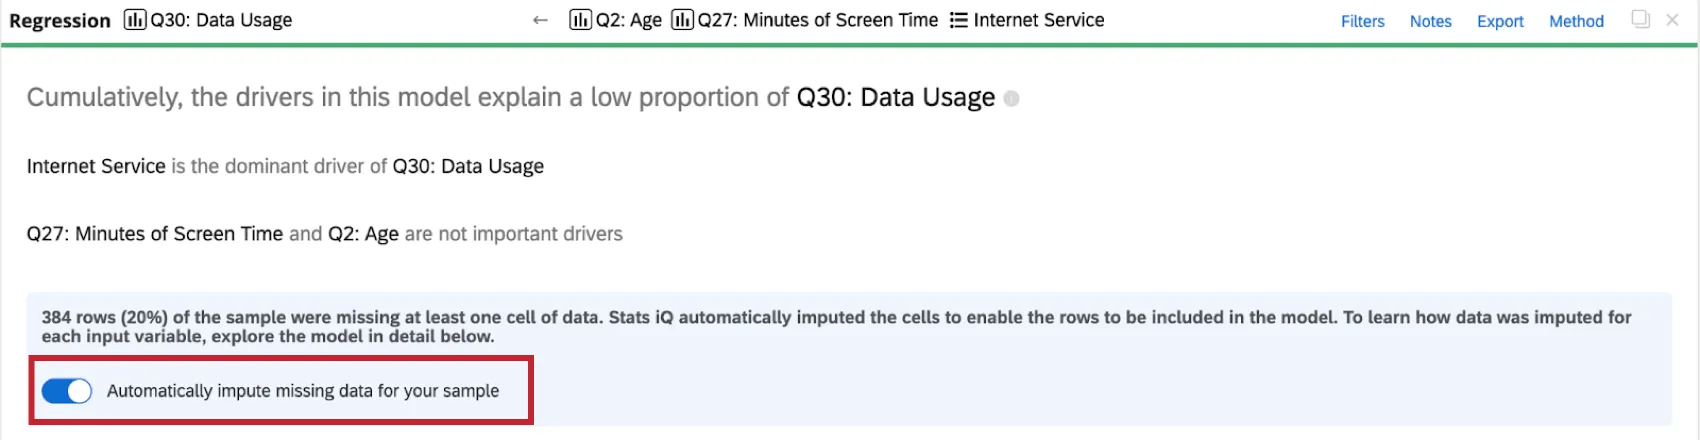The image size is (1700, 440).
Task: Click the info icon after the summary heading
Action: [1011, 99]
